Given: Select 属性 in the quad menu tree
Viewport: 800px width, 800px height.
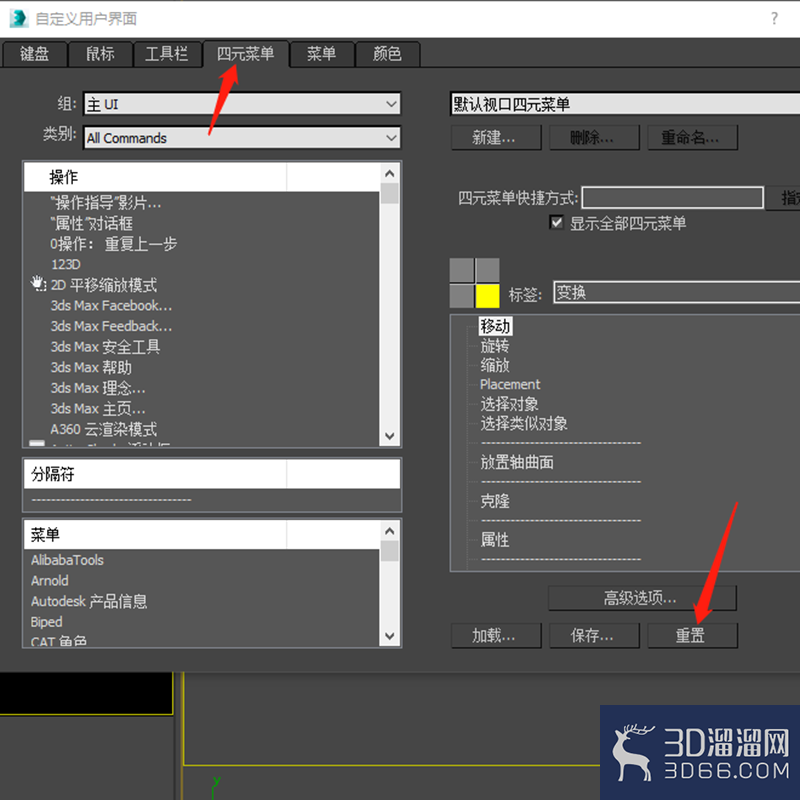Looking at the screenshot, I should [x=495, y=539].
